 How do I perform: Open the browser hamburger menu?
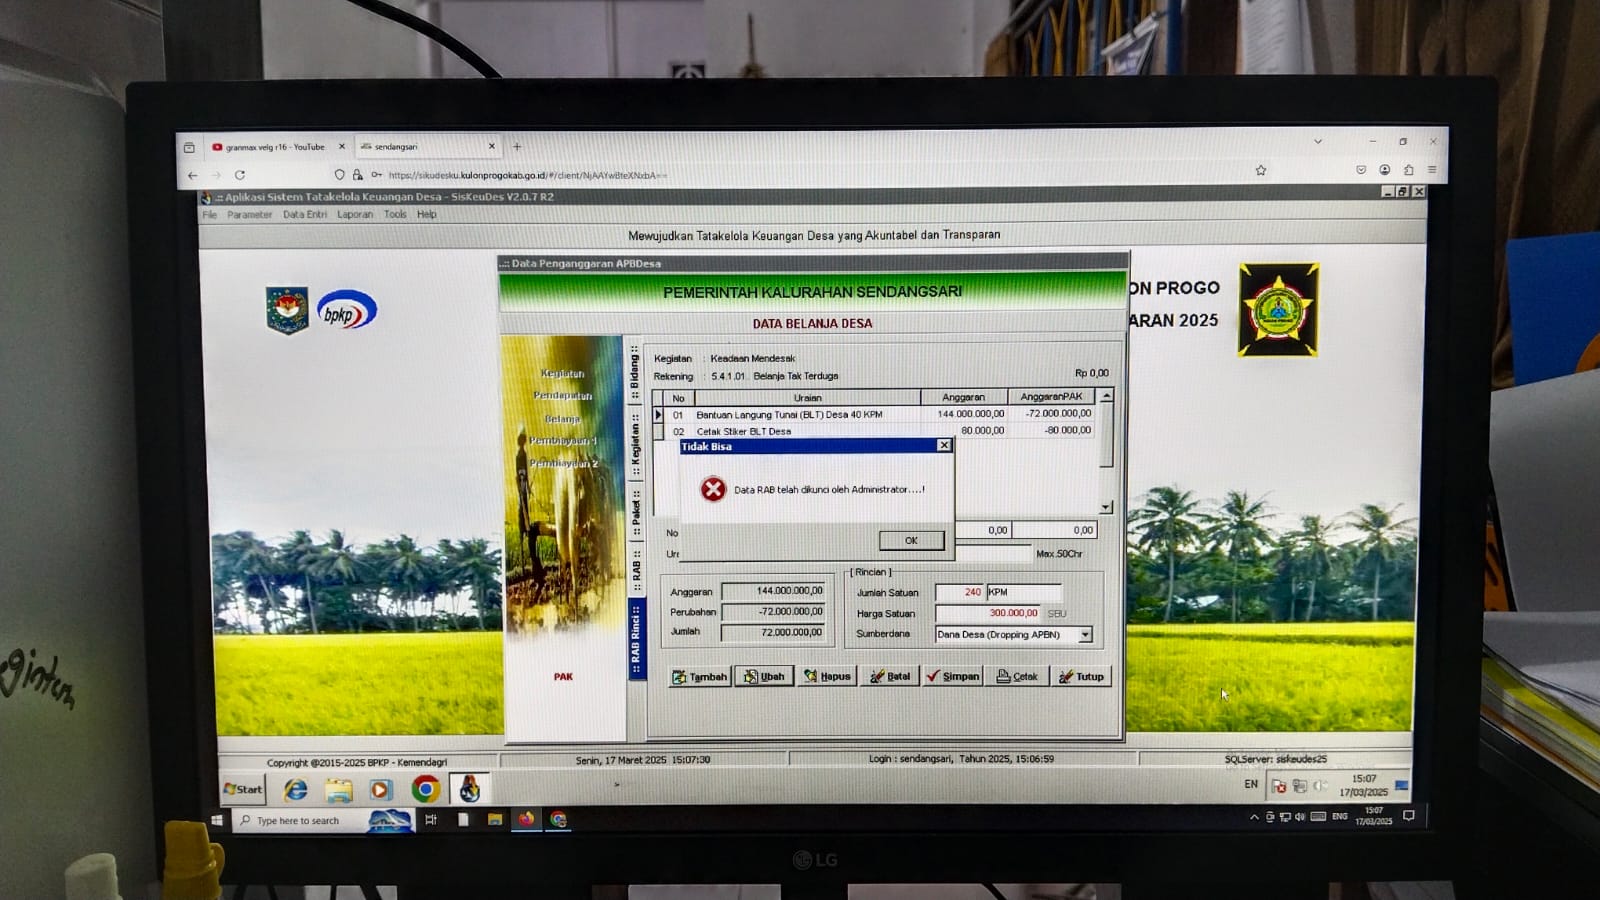[x=1432, y=170]
